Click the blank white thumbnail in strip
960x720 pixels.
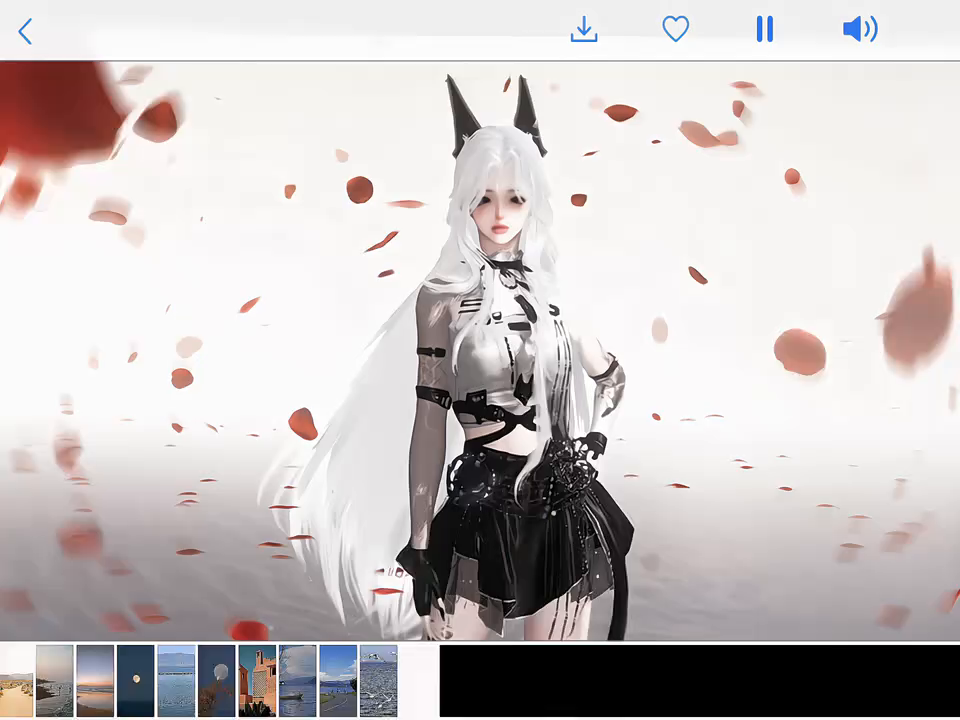pos(419,681)
